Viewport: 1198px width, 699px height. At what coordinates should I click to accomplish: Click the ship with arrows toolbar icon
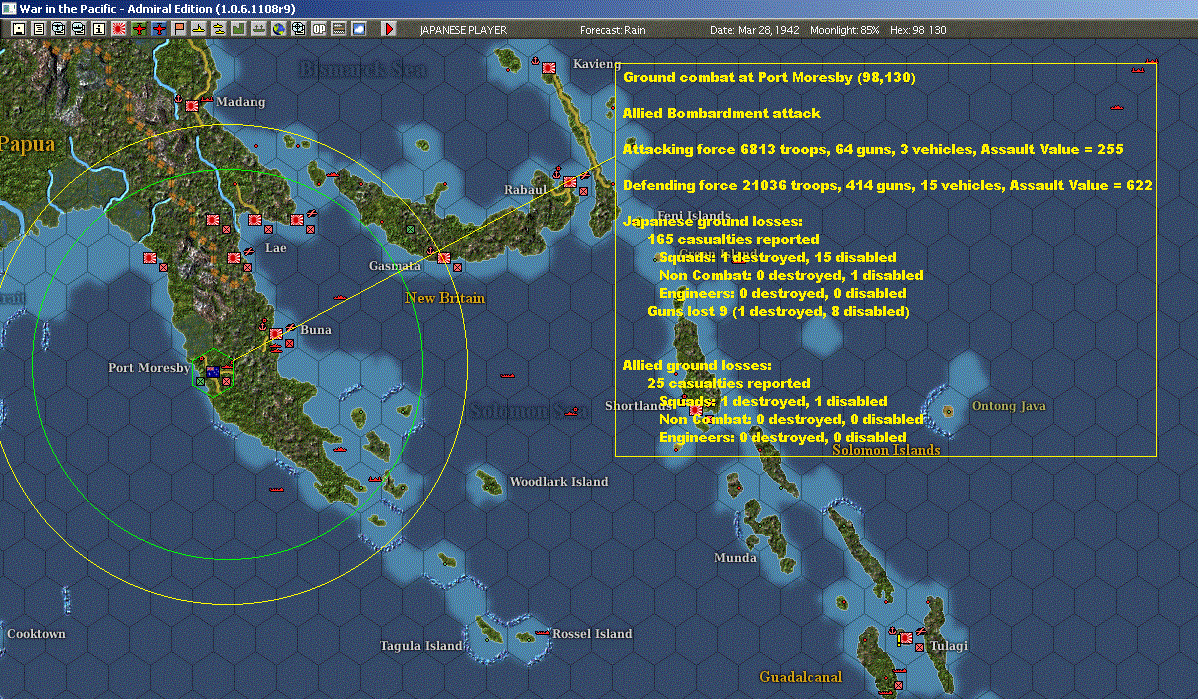pos(258,29)
